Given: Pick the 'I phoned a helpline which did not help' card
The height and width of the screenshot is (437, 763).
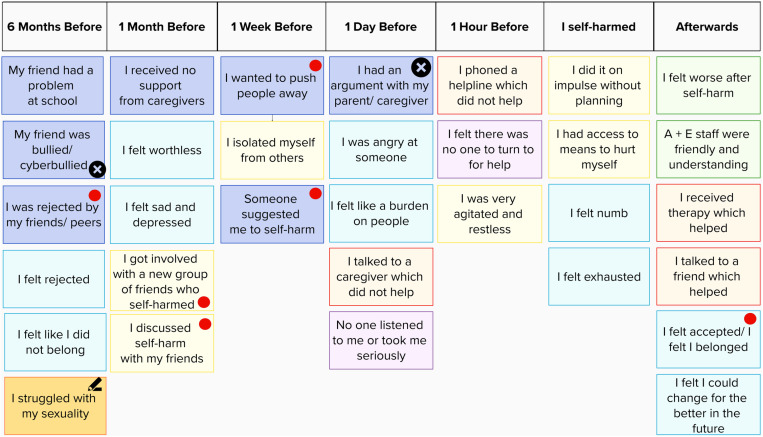Looking at the screenshot, I should click(490, 86).
